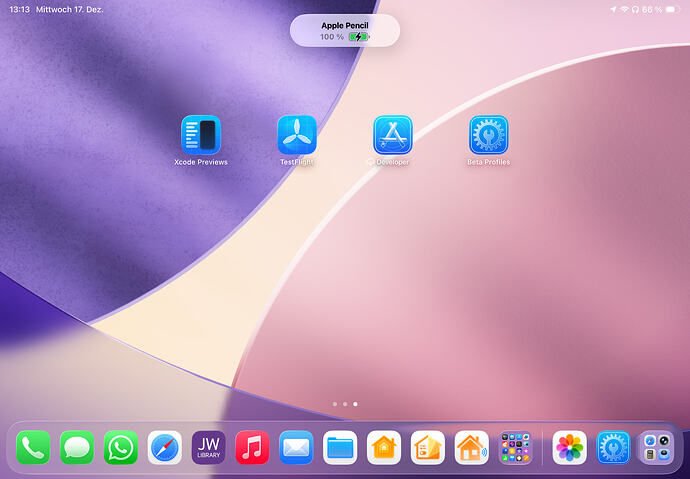690x479 pixels.
Task: Open Beta Profiles on the home screen
Action: (x=488, y=135)
